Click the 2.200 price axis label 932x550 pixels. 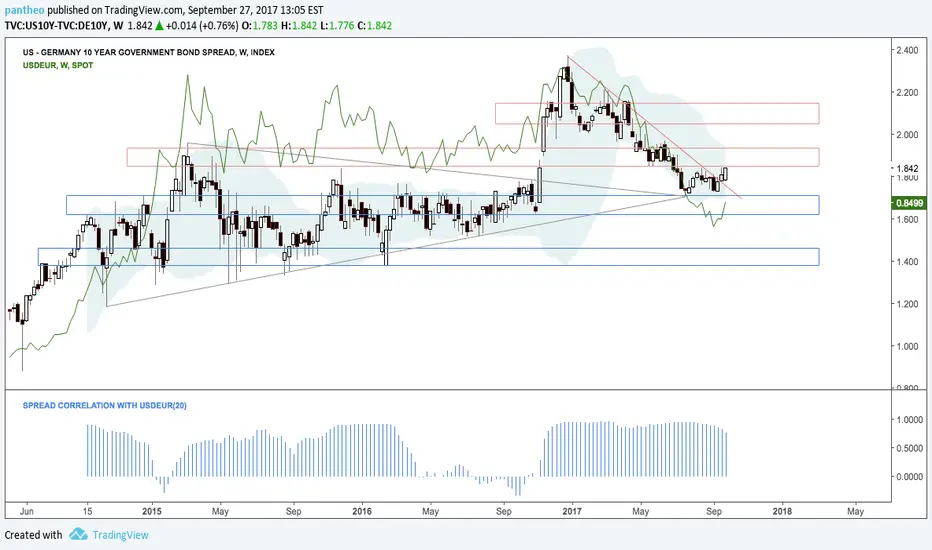(908, 93)
